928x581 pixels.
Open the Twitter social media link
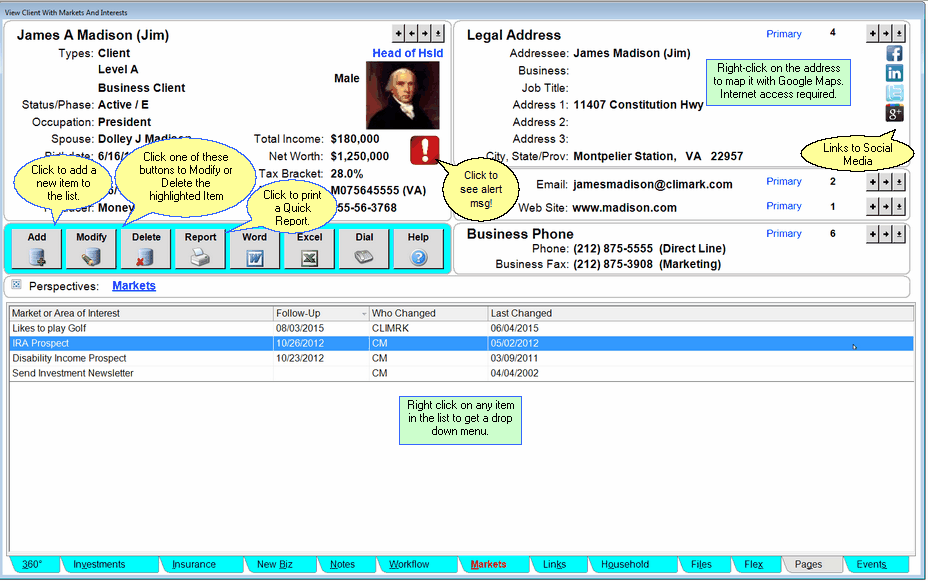point(893,92)
